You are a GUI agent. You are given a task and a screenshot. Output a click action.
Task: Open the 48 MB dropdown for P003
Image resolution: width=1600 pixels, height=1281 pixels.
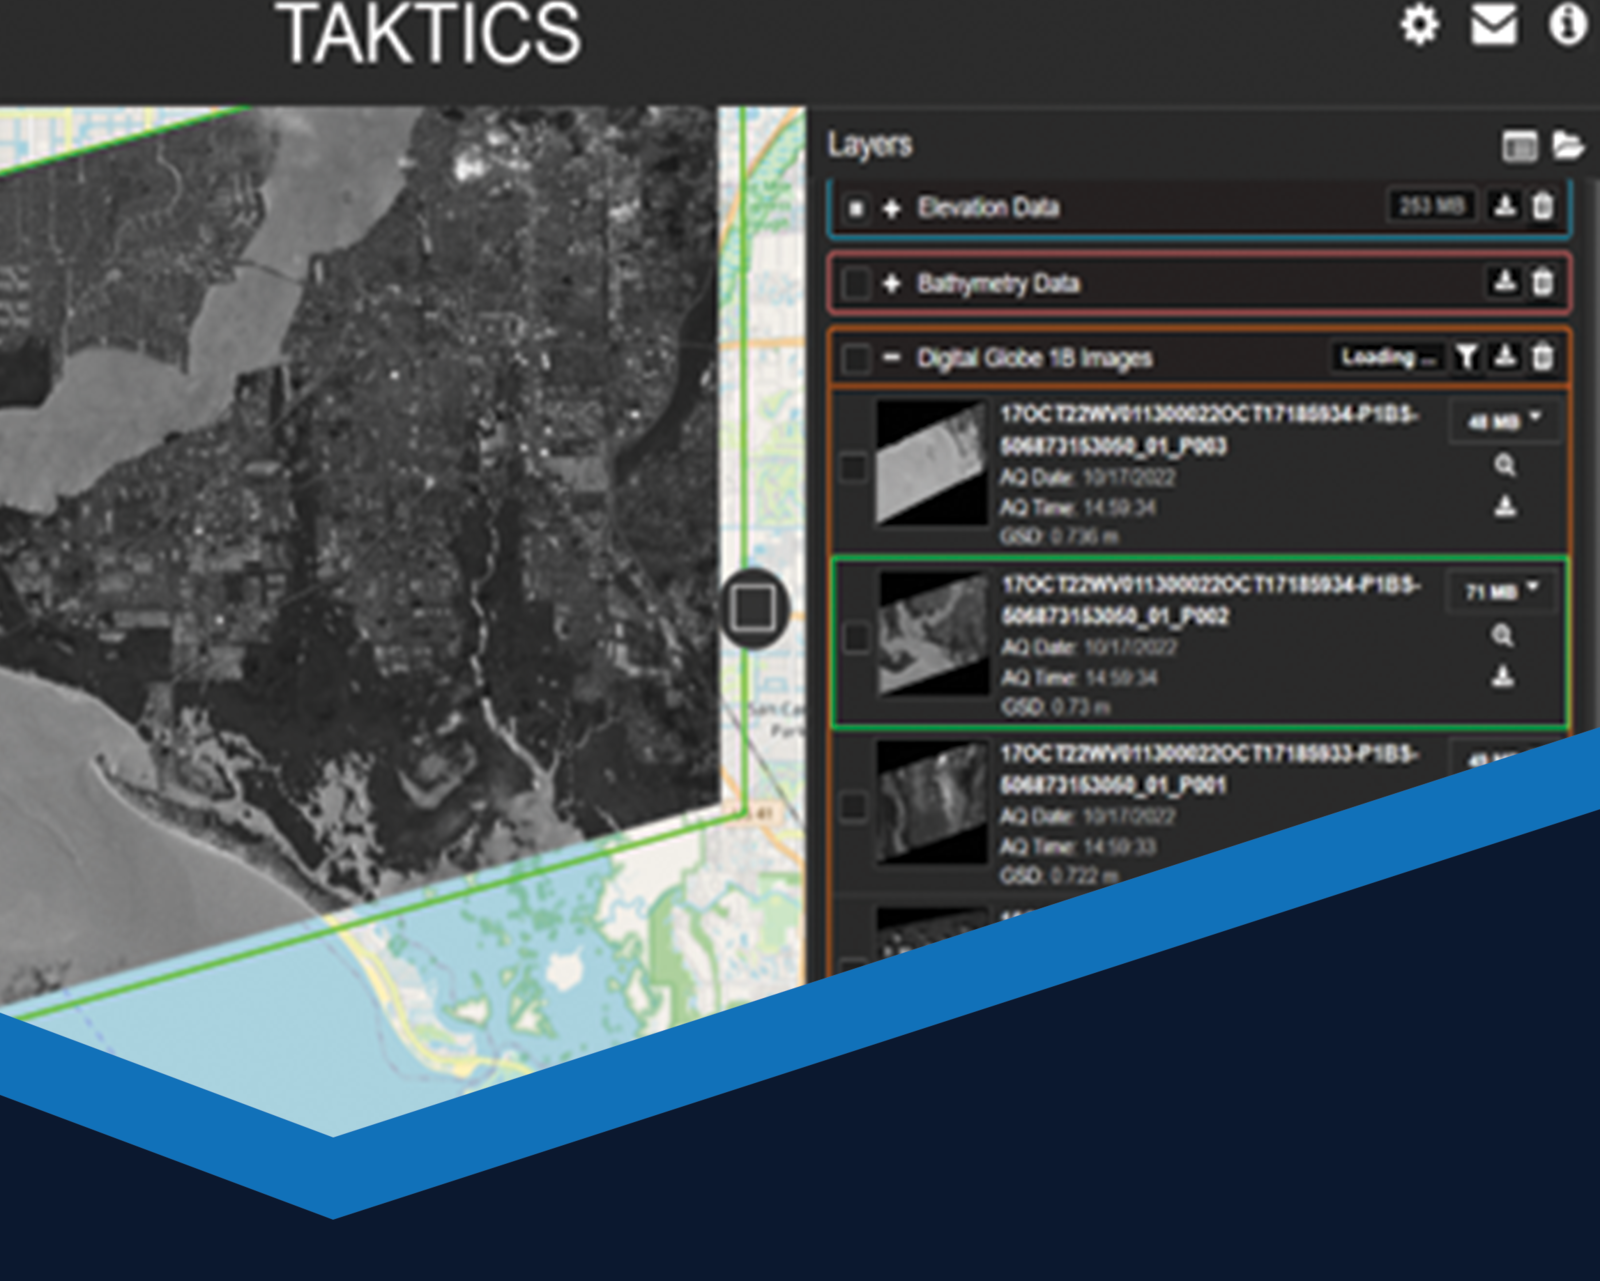point(1503,421)
